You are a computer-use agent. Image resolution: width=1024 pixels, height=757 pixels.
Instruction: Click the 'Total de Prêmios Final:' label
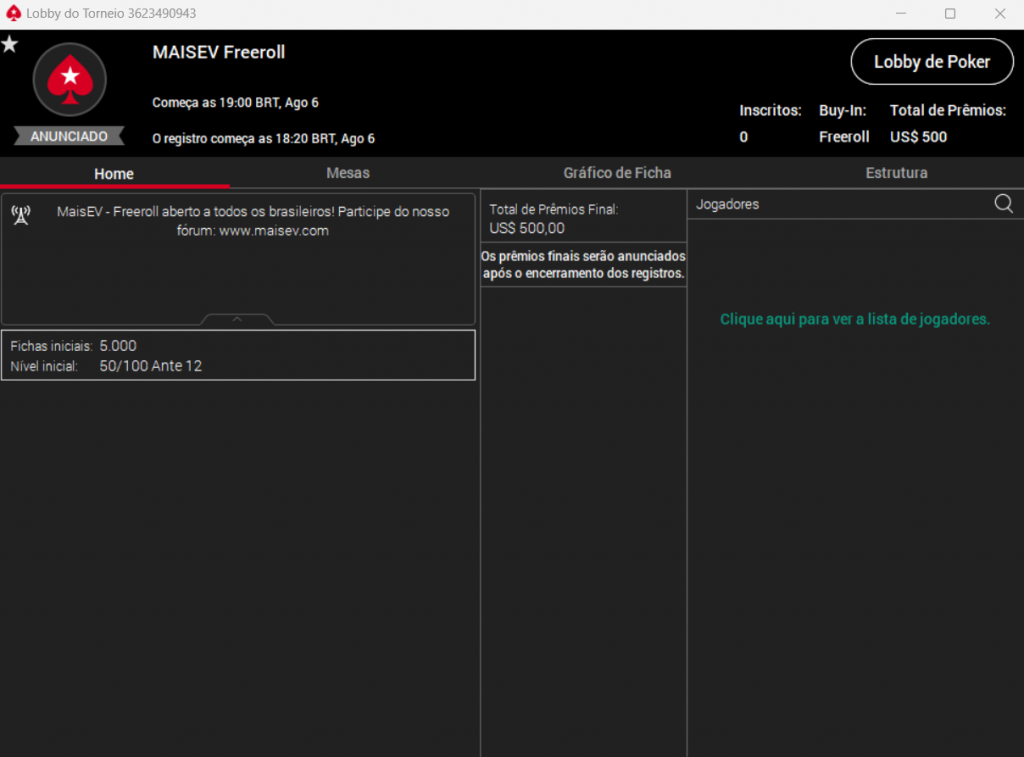coord(554,209)
